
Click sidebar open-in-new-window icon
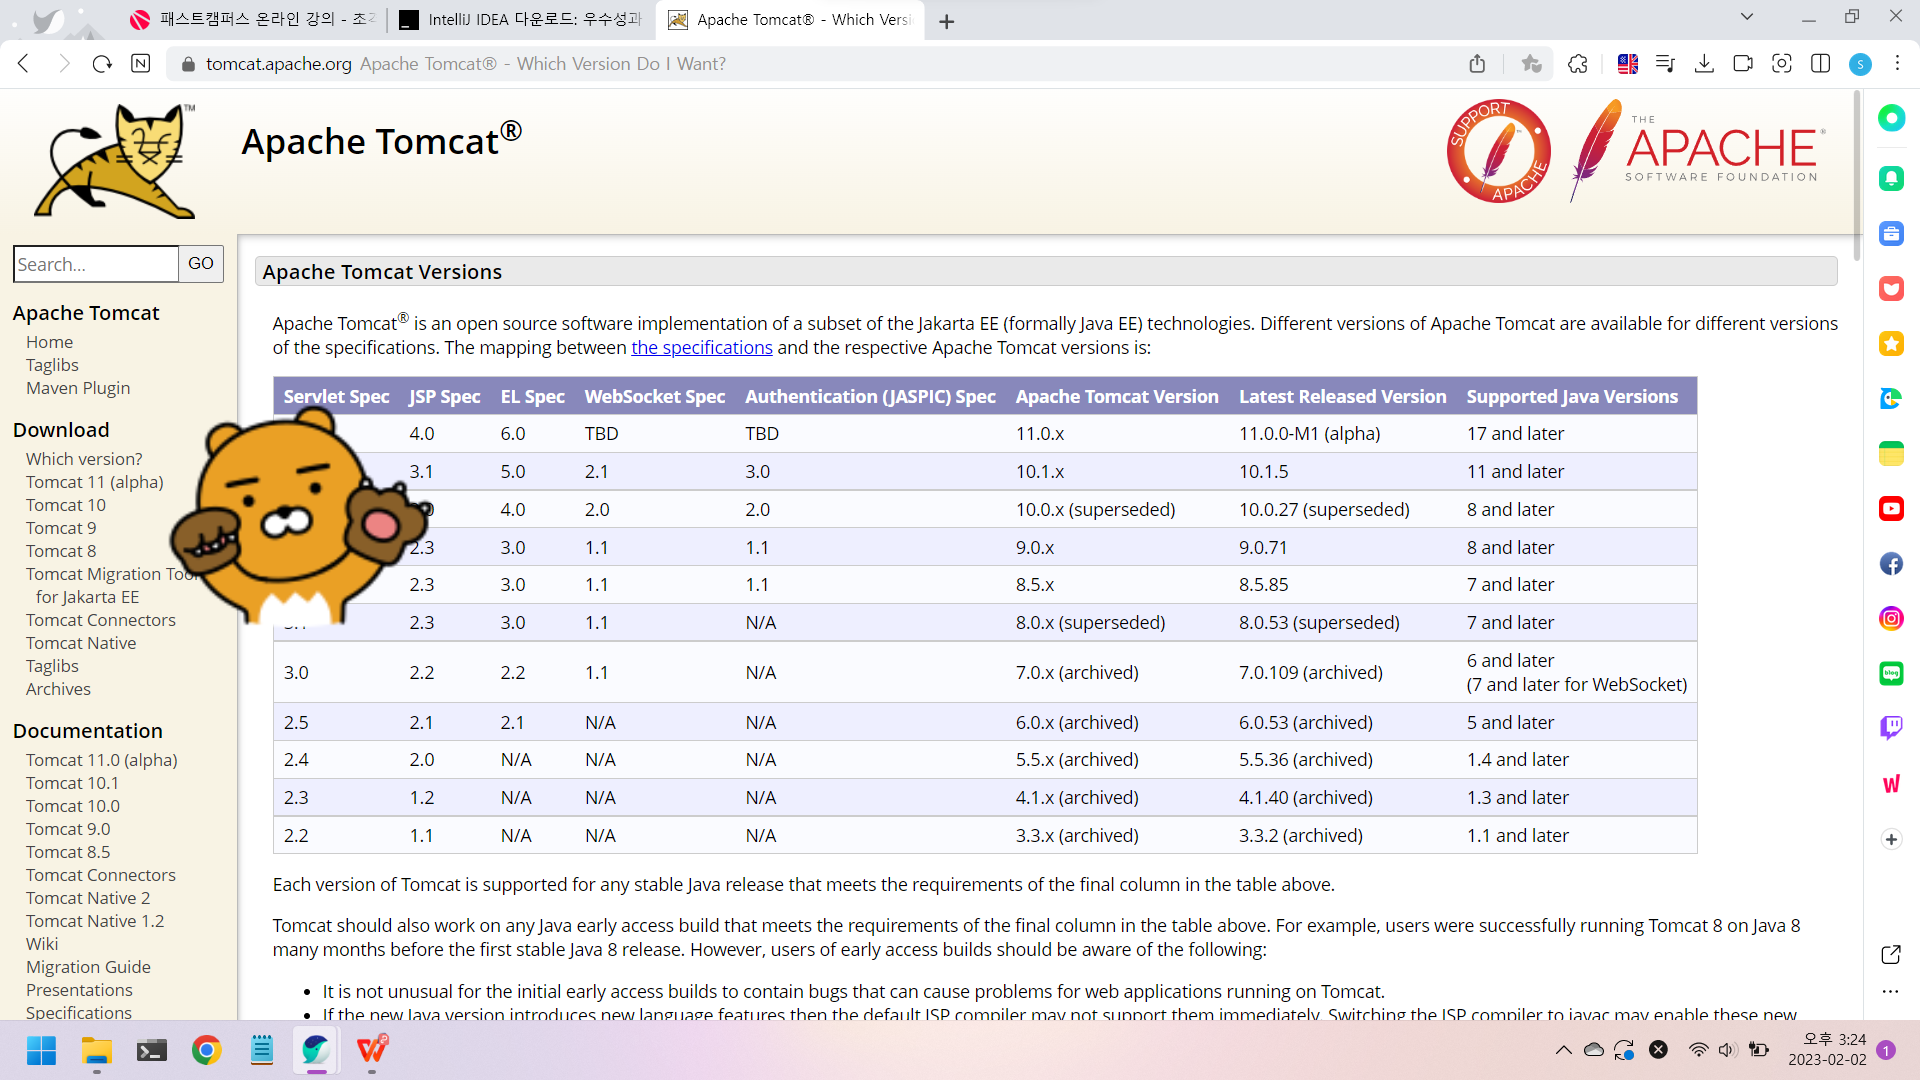click(x=1891, y=955)
